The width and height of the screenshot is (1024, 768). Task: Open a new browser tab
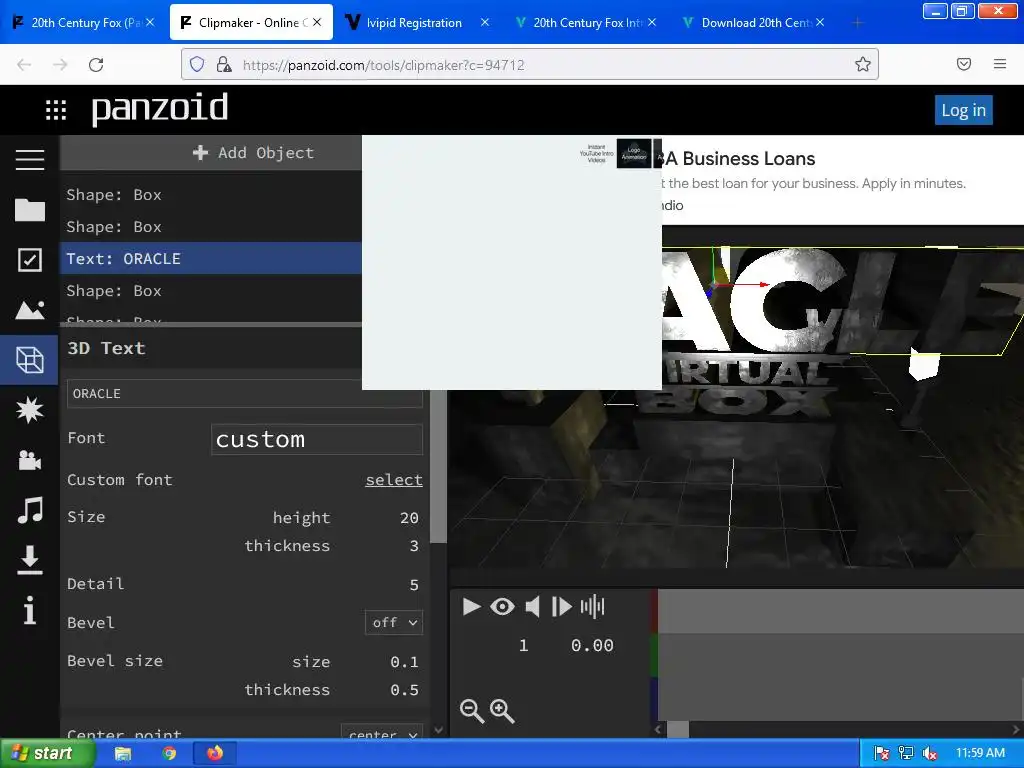(857, 23)
